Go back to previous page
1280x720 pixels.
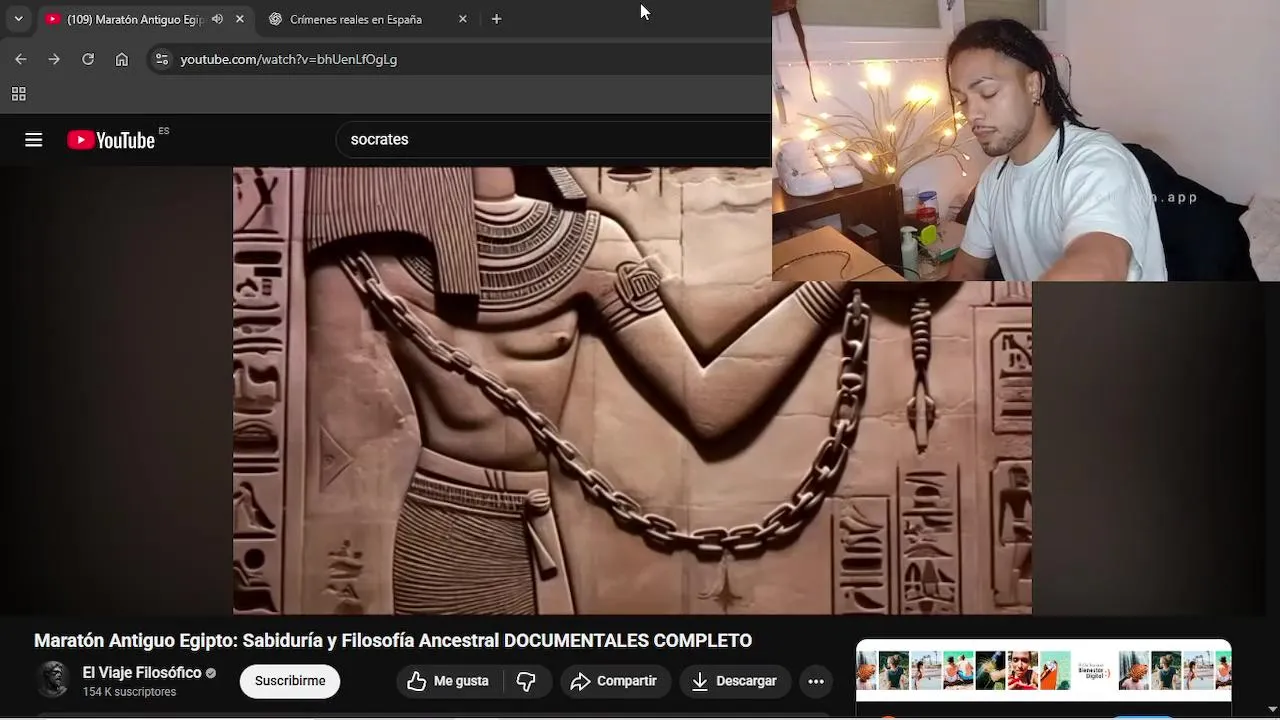coord(20,59)
